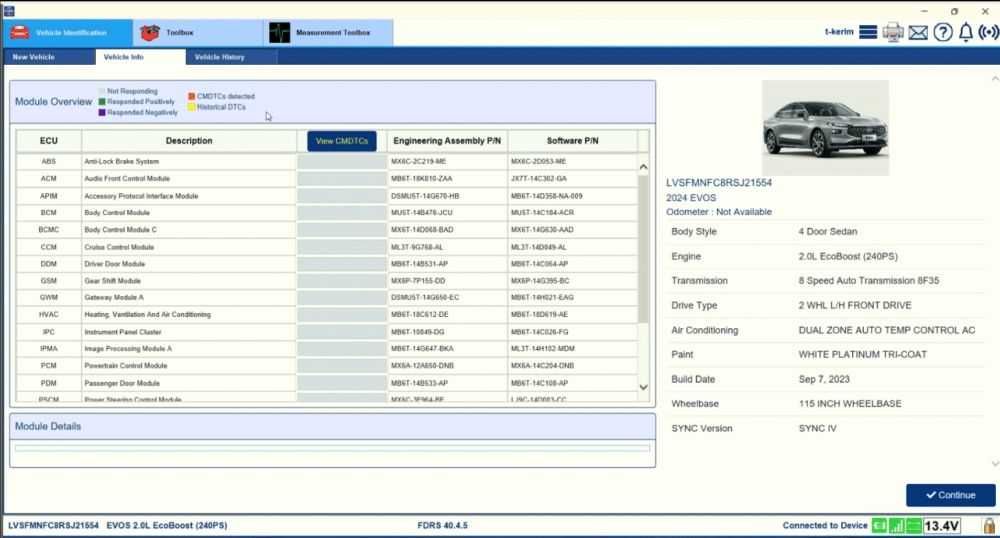Click the yellow Historical DTCs legend swatch
Screen dimensions: 1000x538
(x=191, y=107)
